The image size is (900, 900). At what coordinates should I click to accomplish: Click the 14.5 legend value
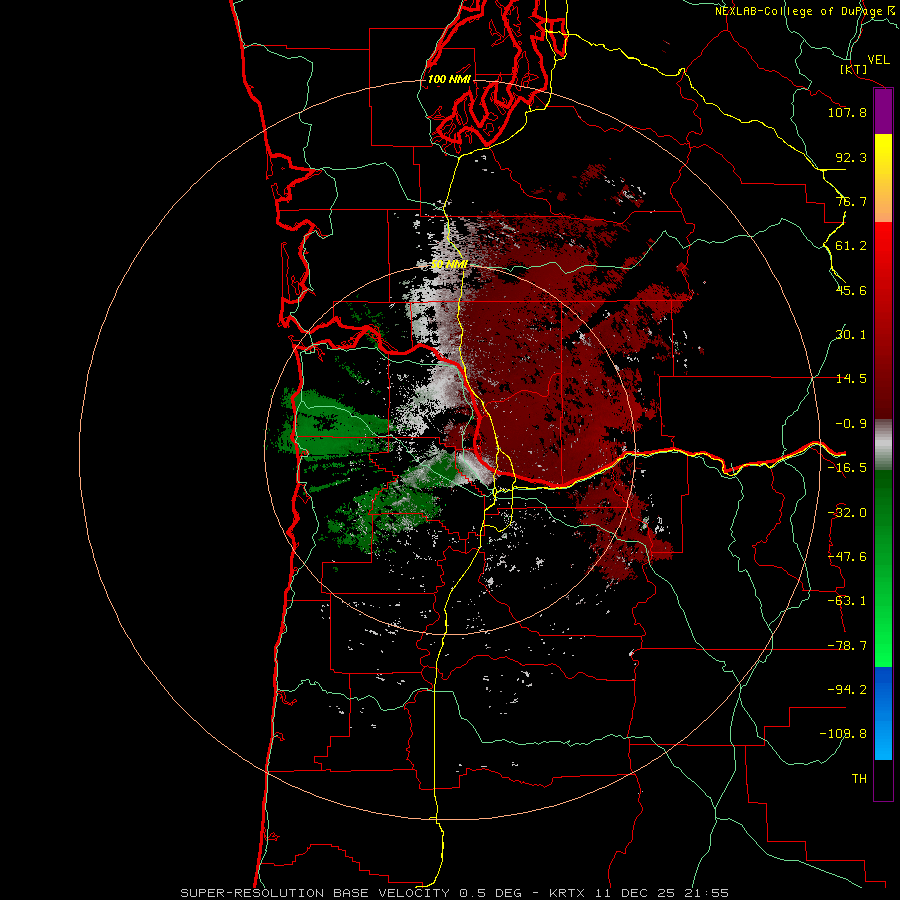pyautogui.click(x=851, y=379)
